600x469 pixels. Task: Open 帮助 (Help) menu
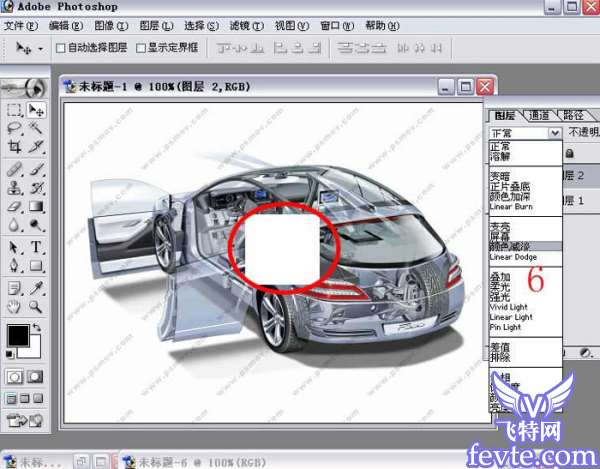coord(382,26)
